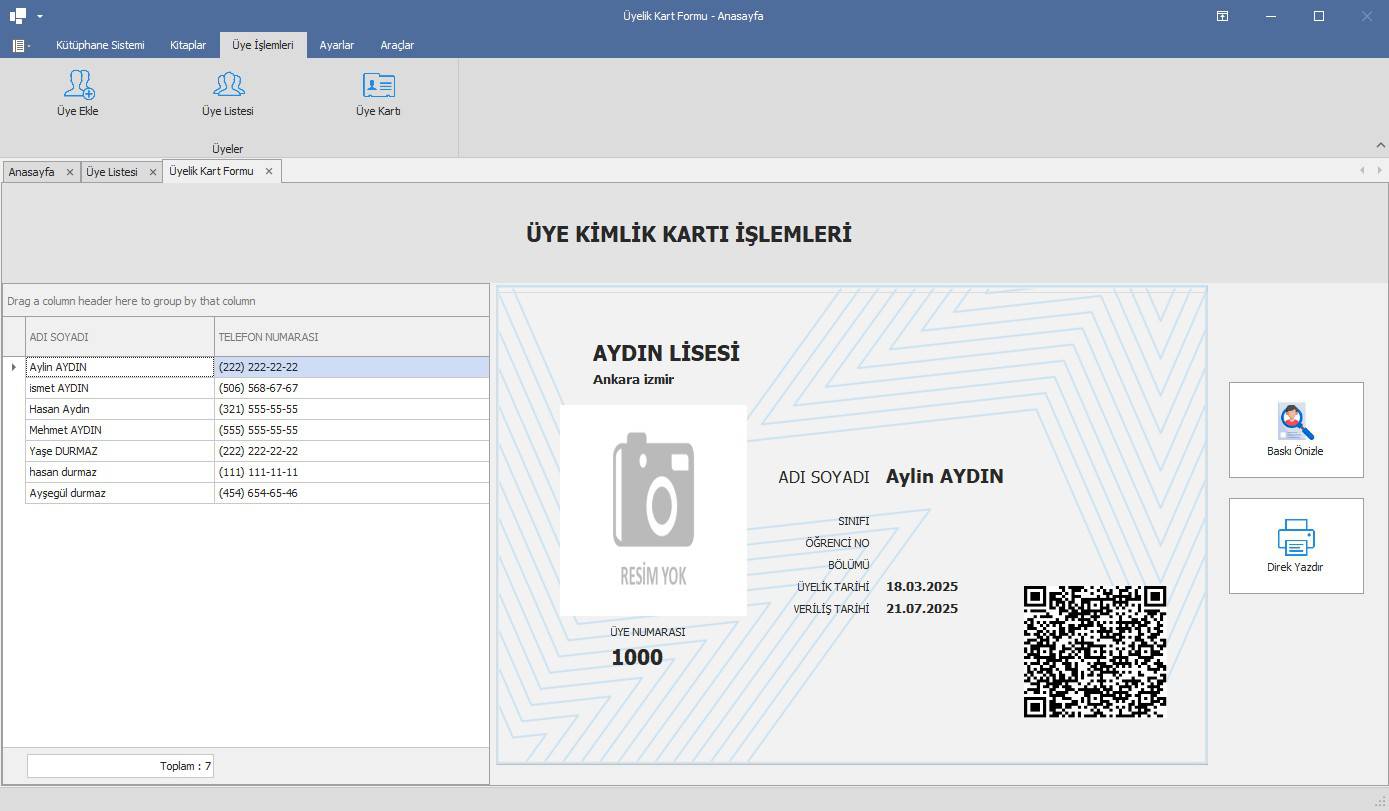Collapse the ribbon with the chevron arrow
Viewport: 1389px width, 811px height.
tap(1380, 145)
